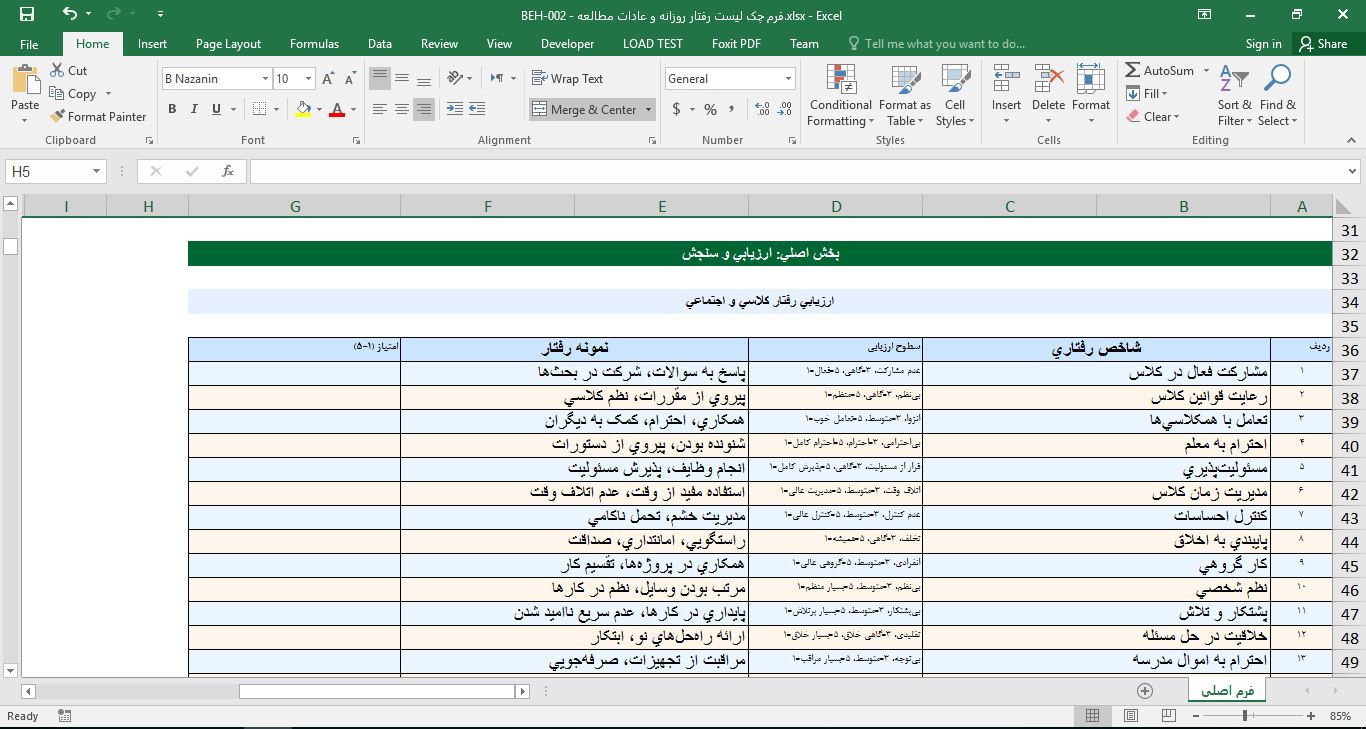The width and height of the screenshot is (1366, 729).
Task: Select column D header
Action: tap(836, 206)
